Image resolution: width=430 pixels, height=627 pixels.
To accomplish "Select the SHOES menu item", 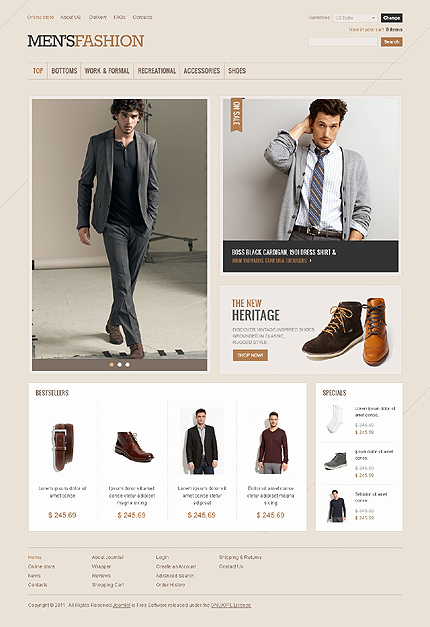I will (237, 71).
